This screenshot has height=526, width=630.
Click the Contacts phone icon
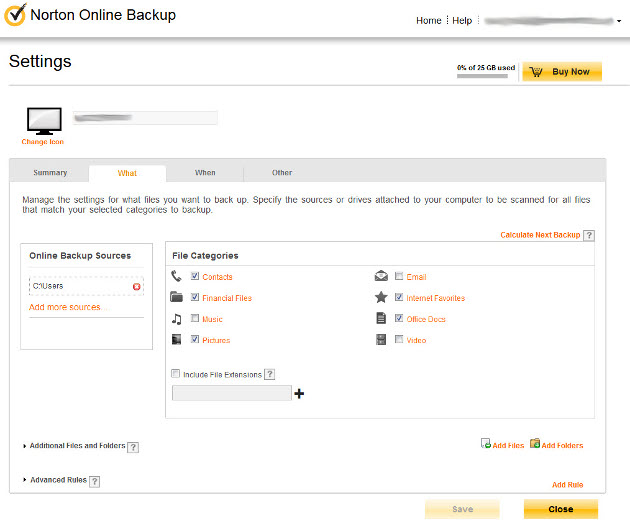click(176, 276)
